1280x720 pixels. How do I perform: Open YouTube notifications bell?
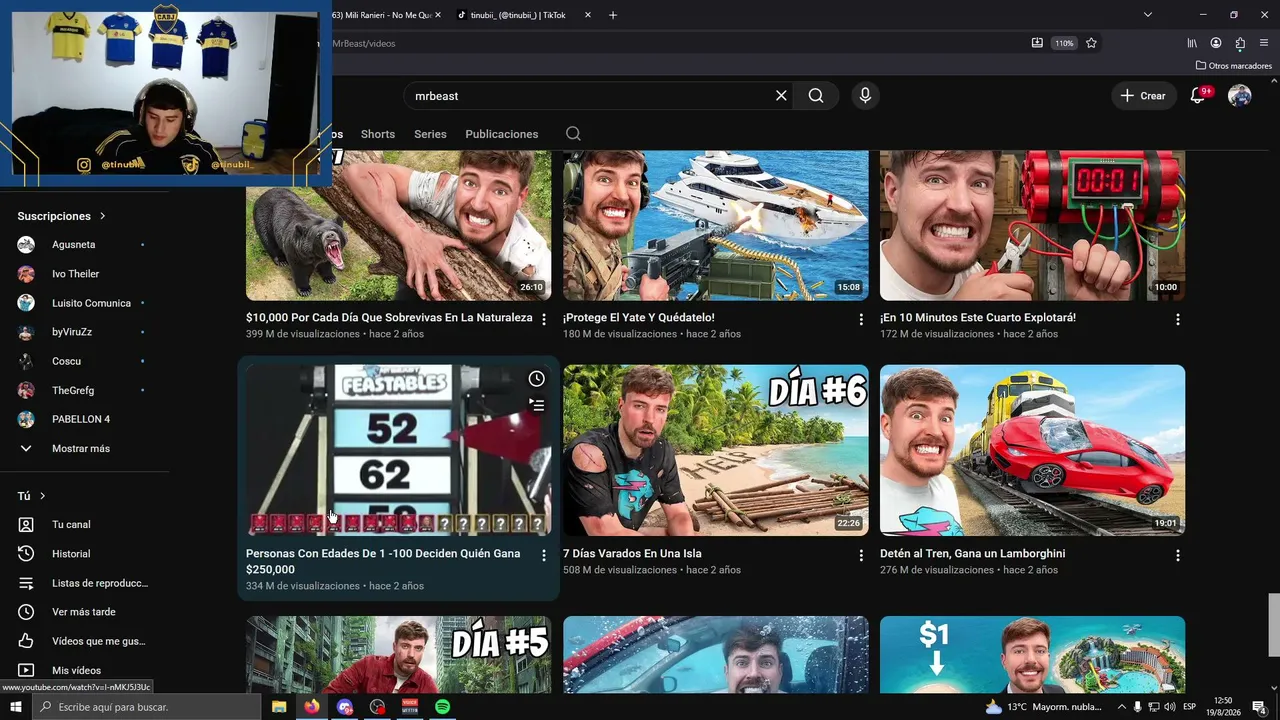click(x=1198, y=96)
